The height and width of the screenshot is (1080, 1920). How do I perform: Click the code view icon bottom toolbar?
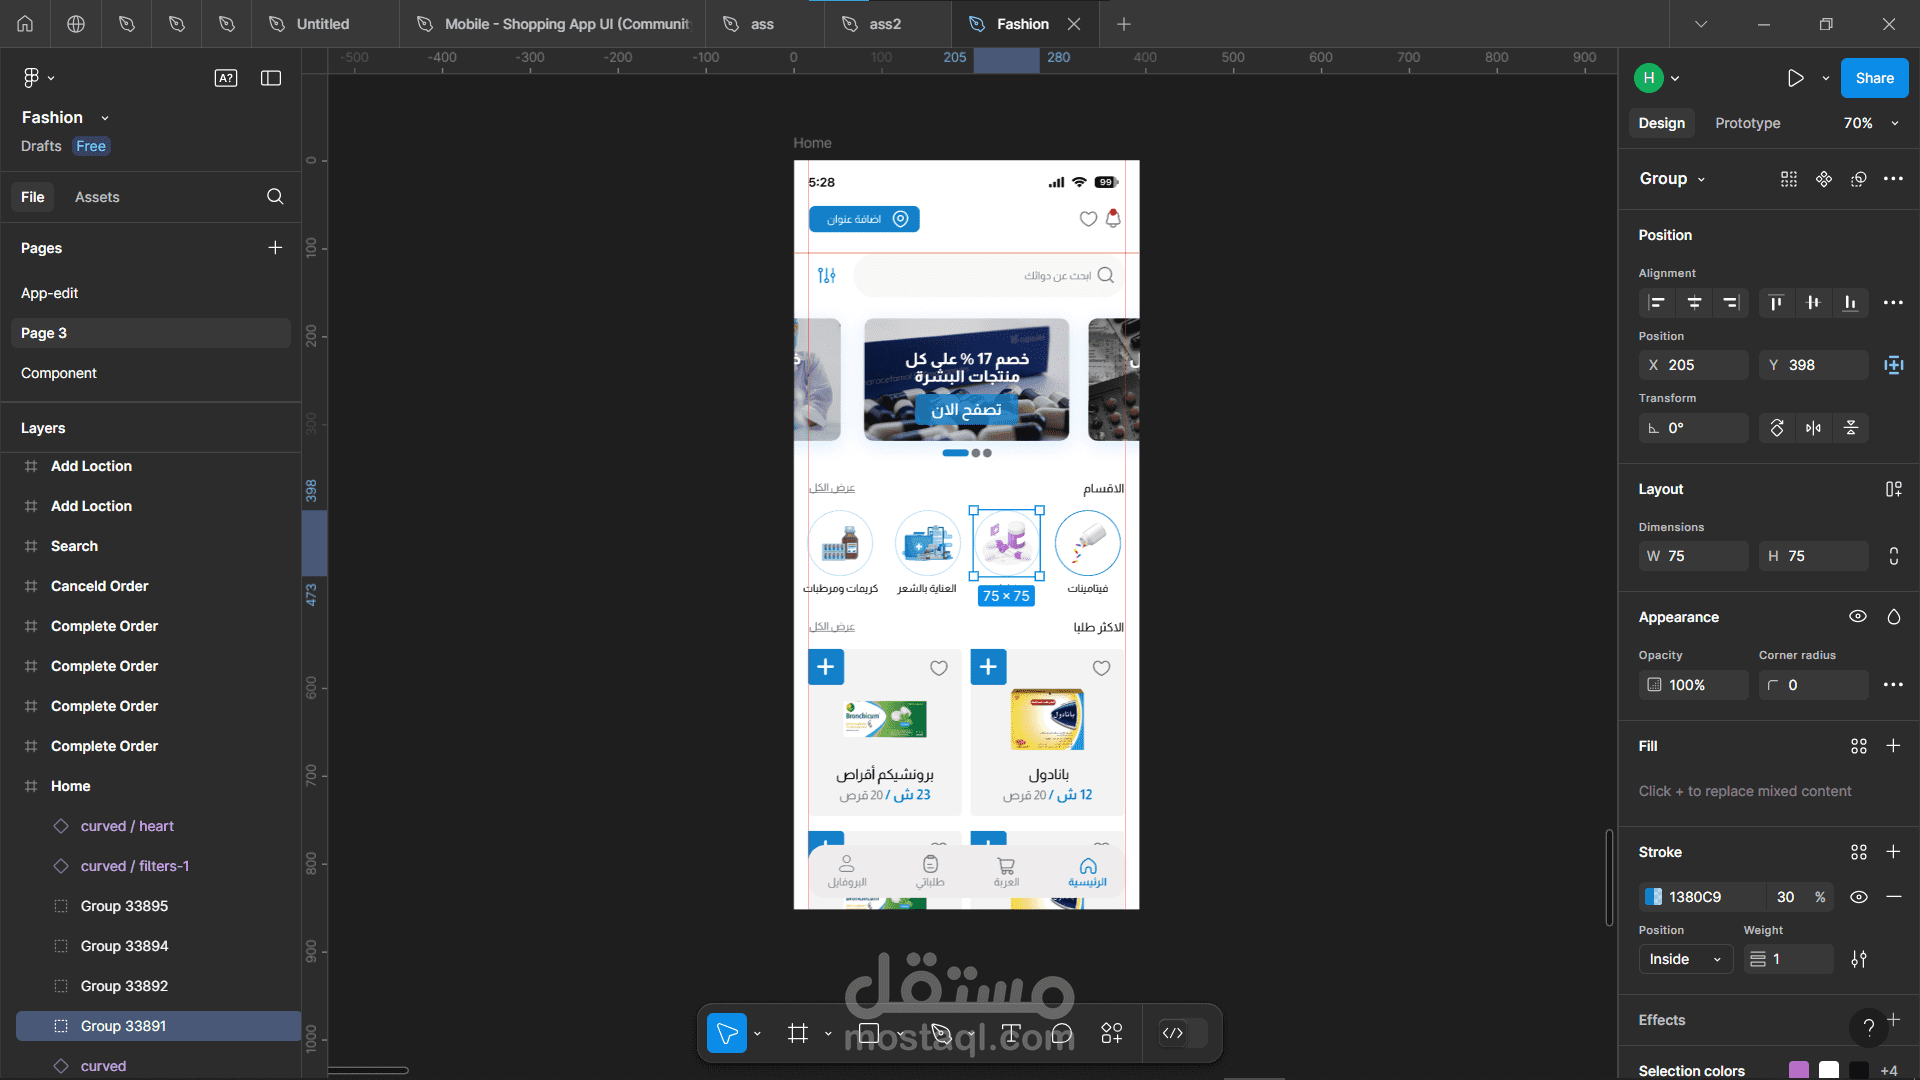coord(1174,1033)
